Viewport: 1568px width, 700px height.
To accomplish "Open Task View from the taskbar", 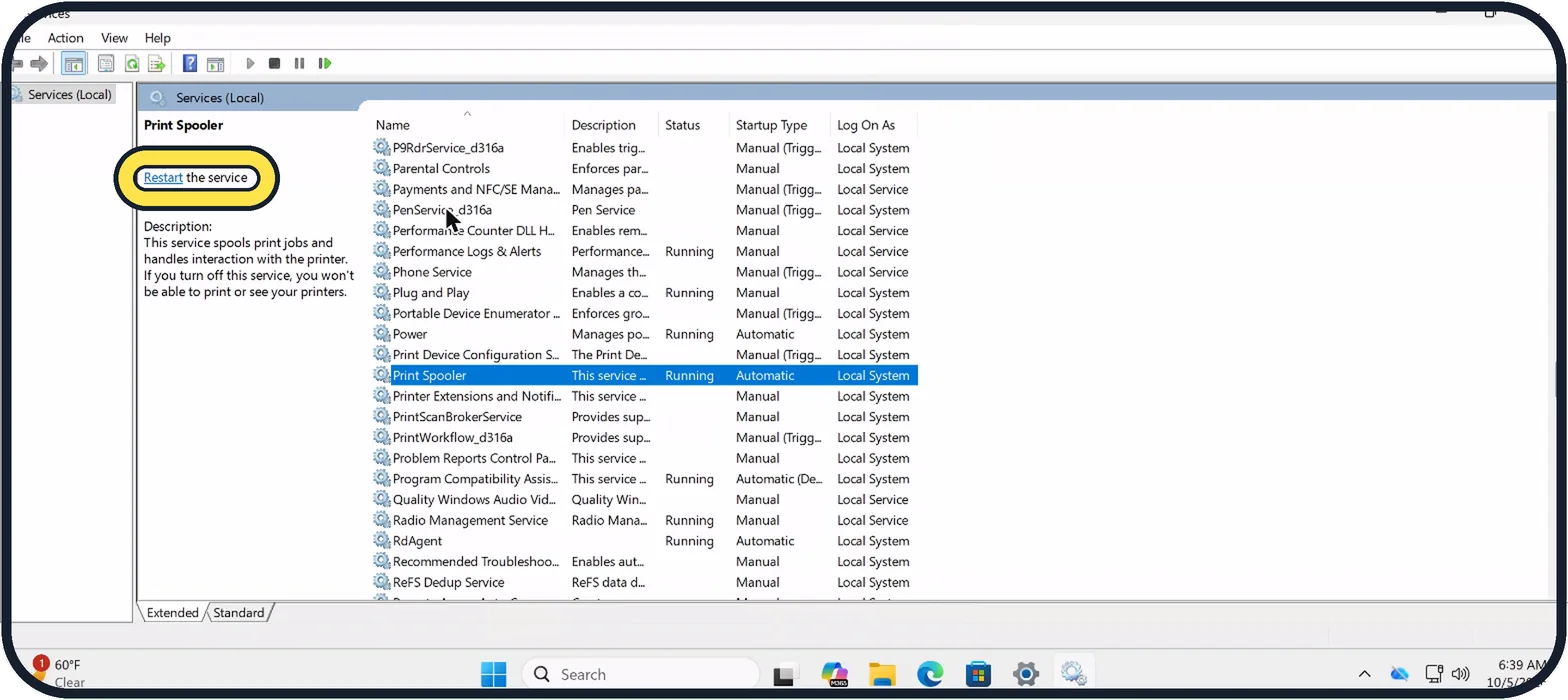I will tap(786, 674).
